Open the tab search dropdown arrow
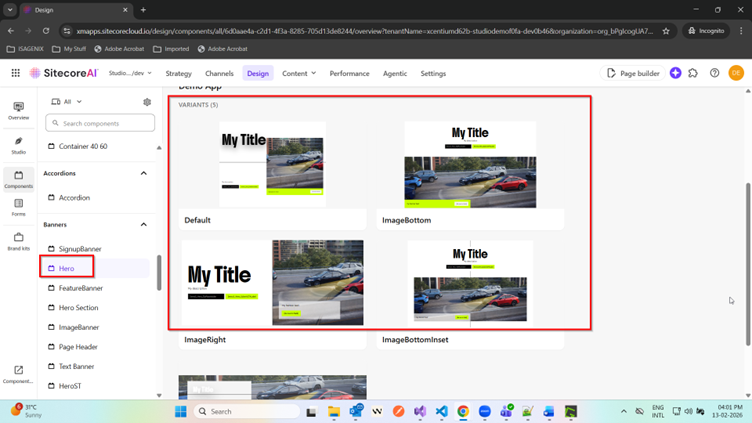 [10, 10]
